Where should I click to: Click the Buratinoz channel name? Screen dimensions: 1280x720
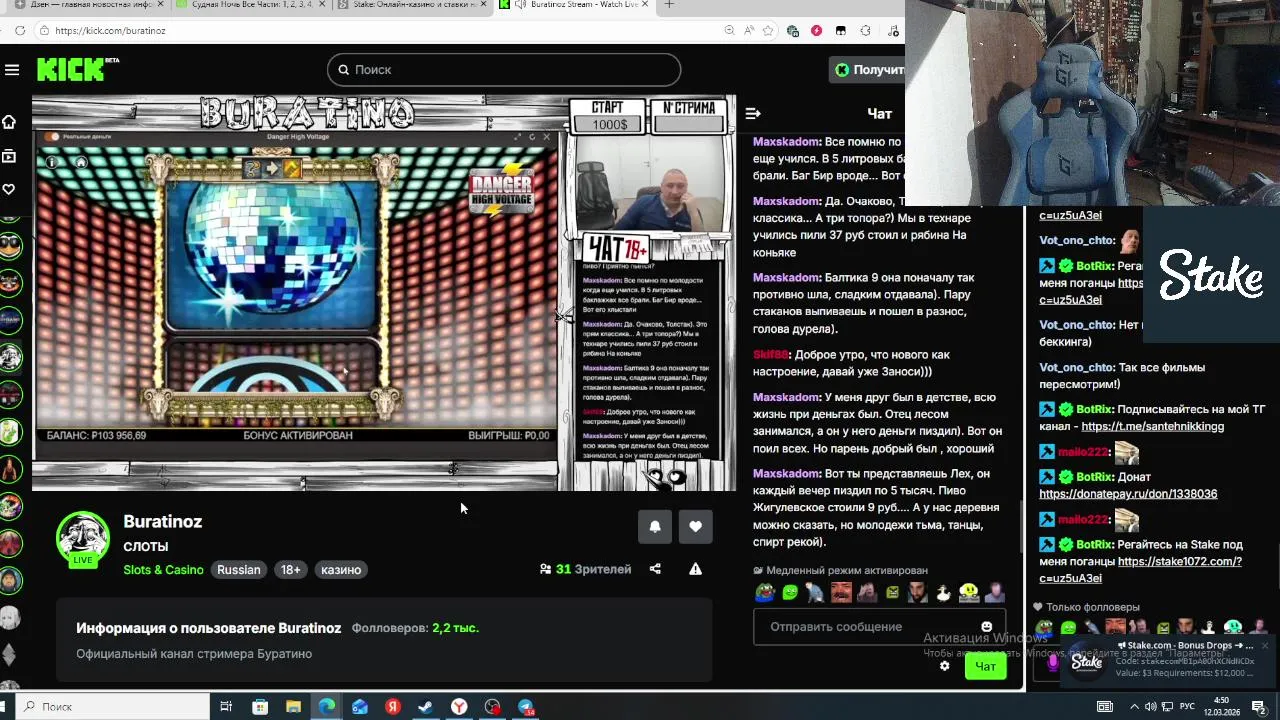[163, 521]
